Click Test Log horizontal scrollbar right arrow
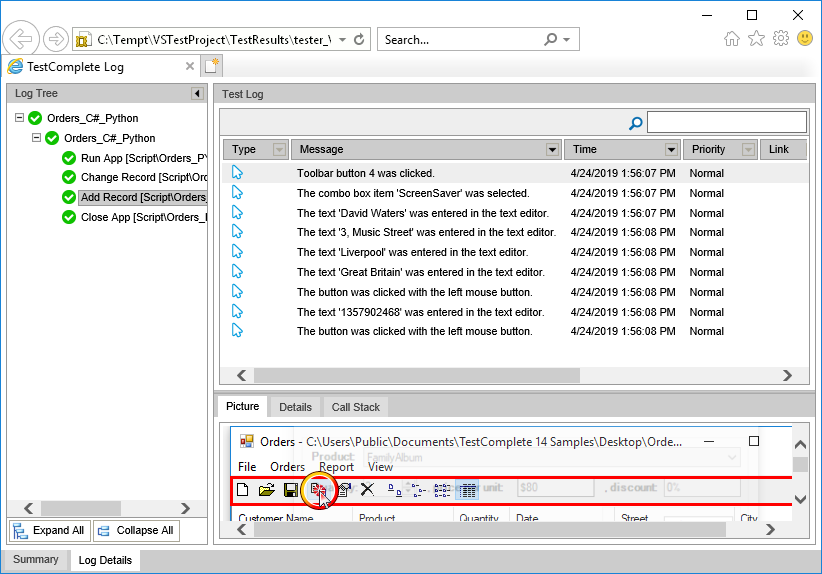822x574 pixels. (787, 375)
